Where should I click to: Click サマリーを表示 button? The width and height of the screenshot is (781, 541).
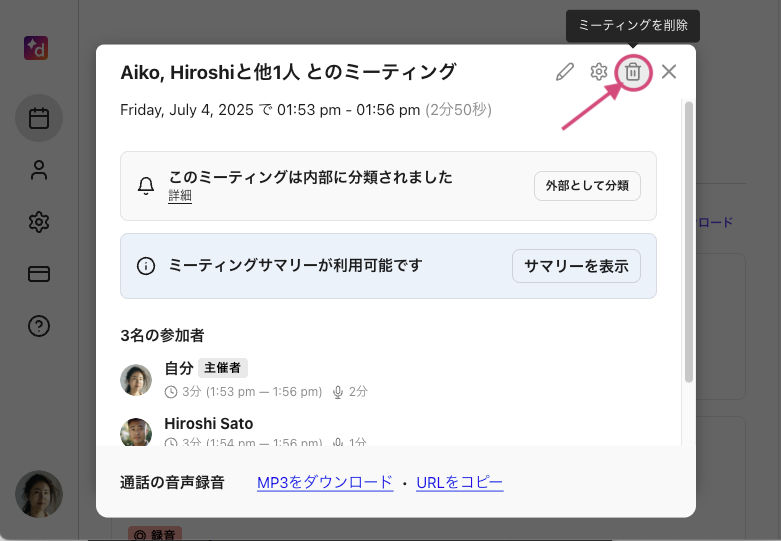tap(576, 266)
